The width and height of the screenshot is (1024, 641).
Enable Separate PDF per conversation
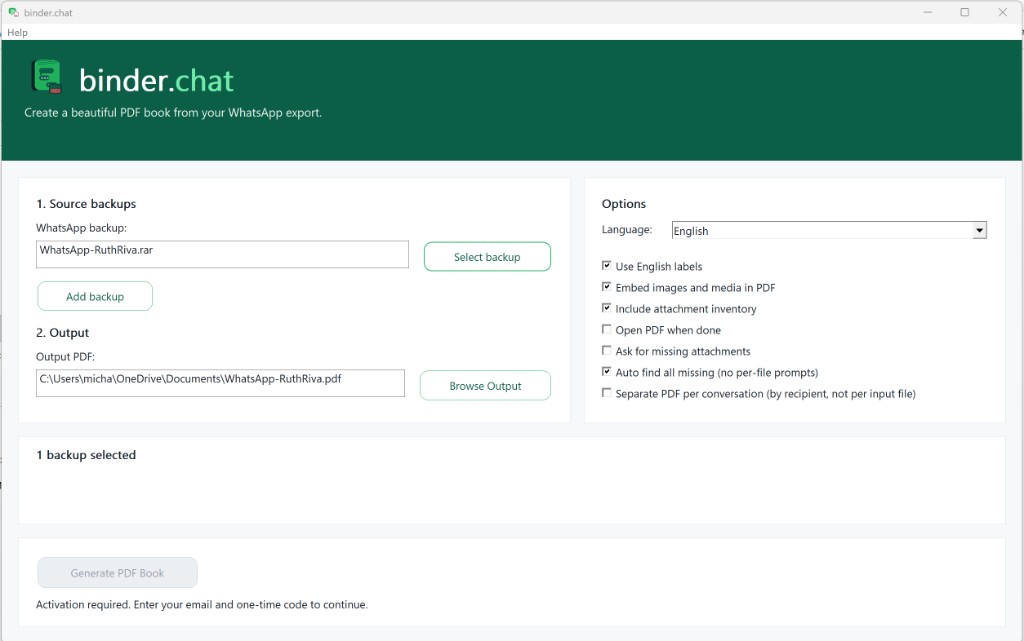[x=607, y=393]
